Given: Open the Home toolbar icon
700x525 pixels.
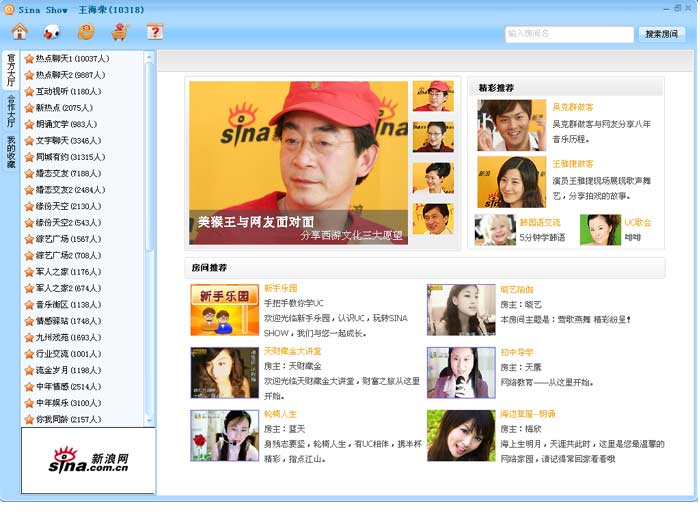Looking at the screenshot, I should tap(20, 32).
